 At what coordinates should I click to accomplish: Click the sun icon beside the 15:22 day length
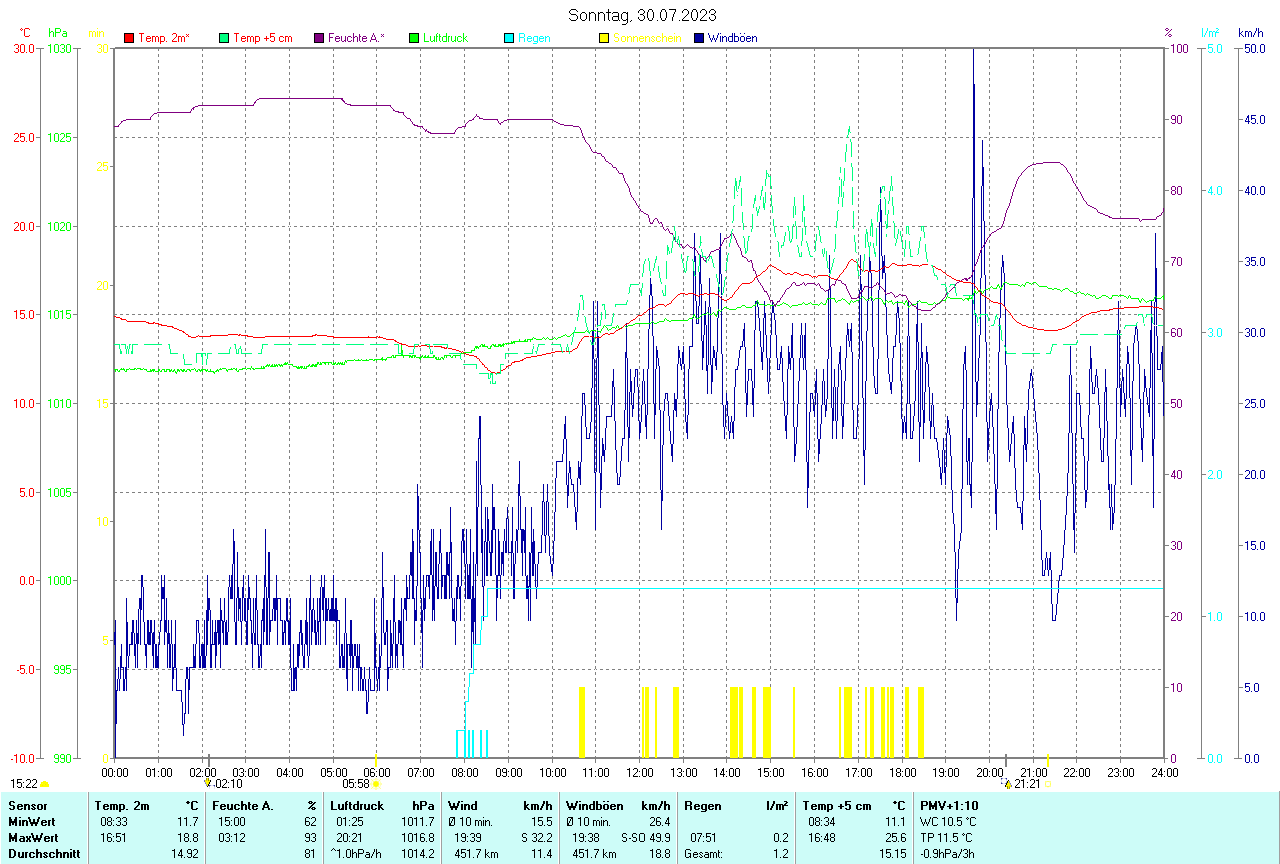click(45, 785)
